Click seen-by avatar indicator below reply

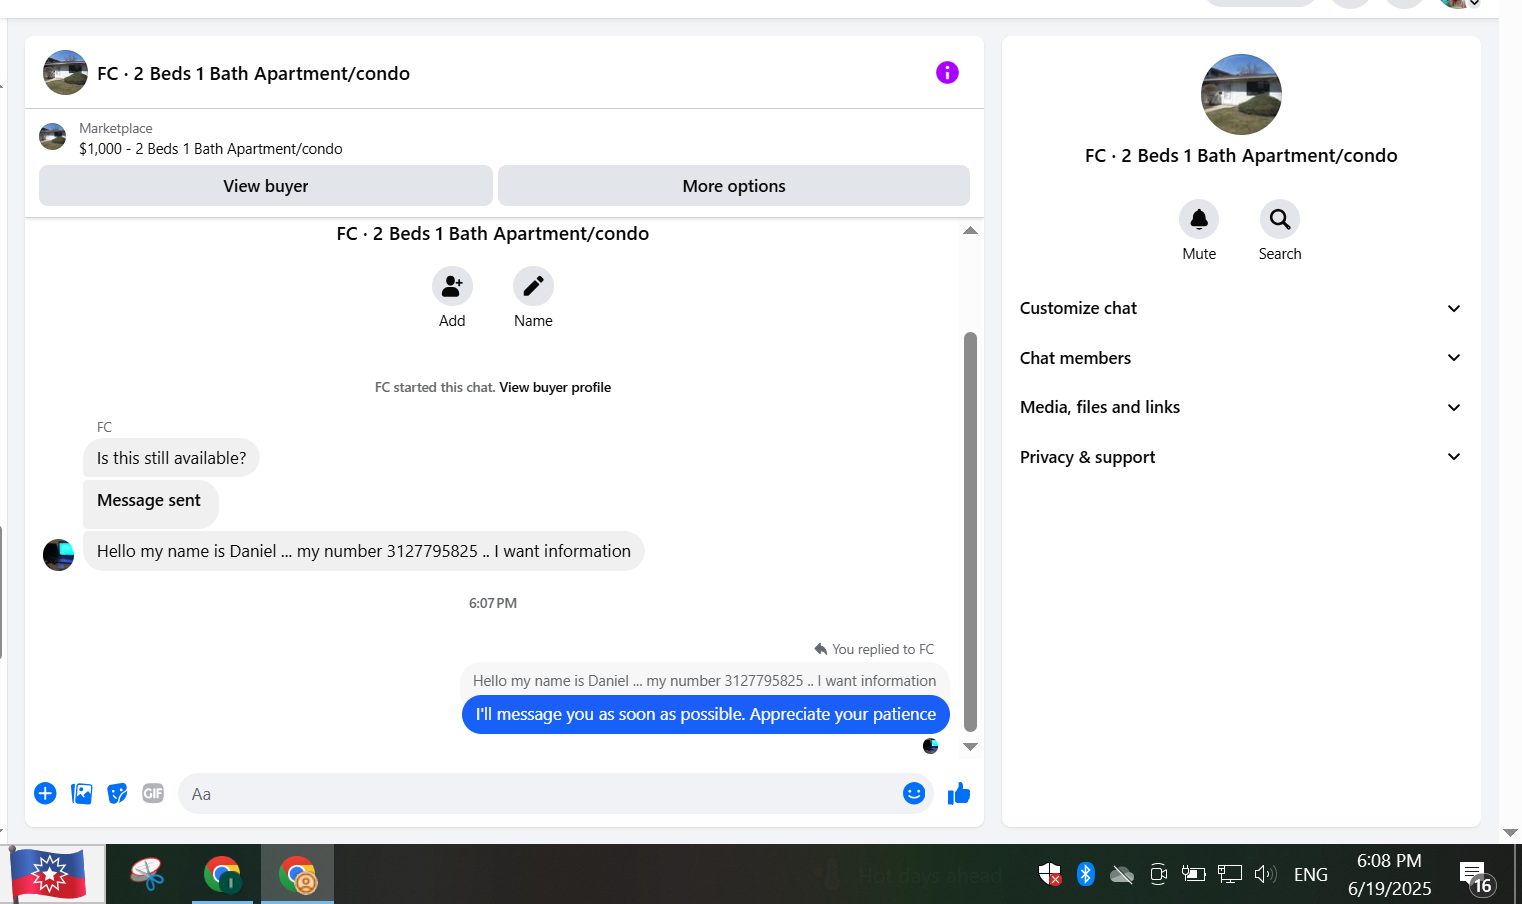coord(930,746)
